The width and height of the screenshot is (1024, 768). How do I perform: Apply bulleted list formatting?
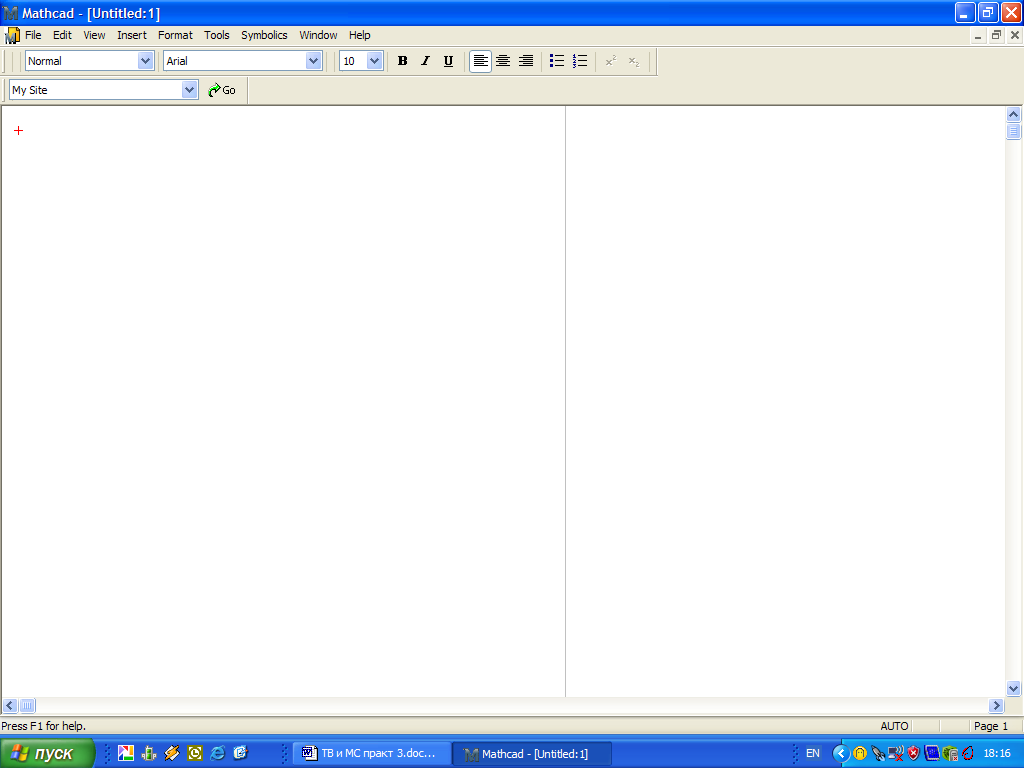tap(557, 61)
